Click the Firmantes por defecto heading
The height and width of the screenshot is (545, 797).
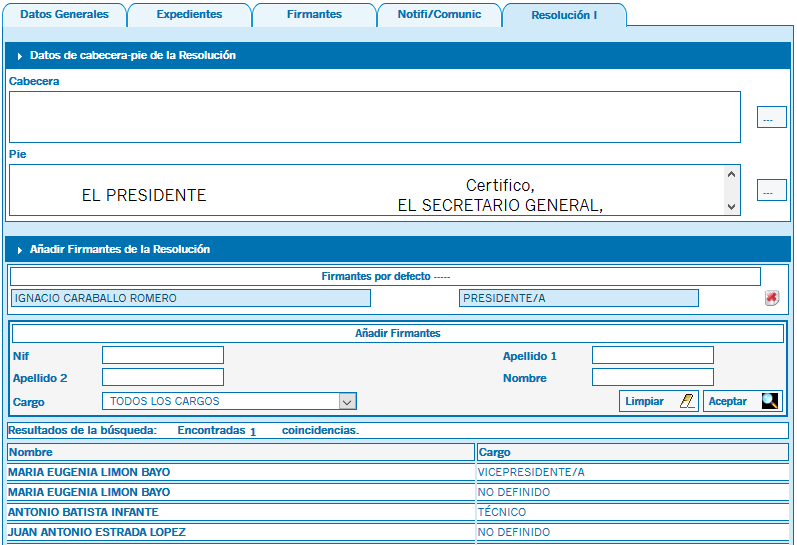[385, 276]
